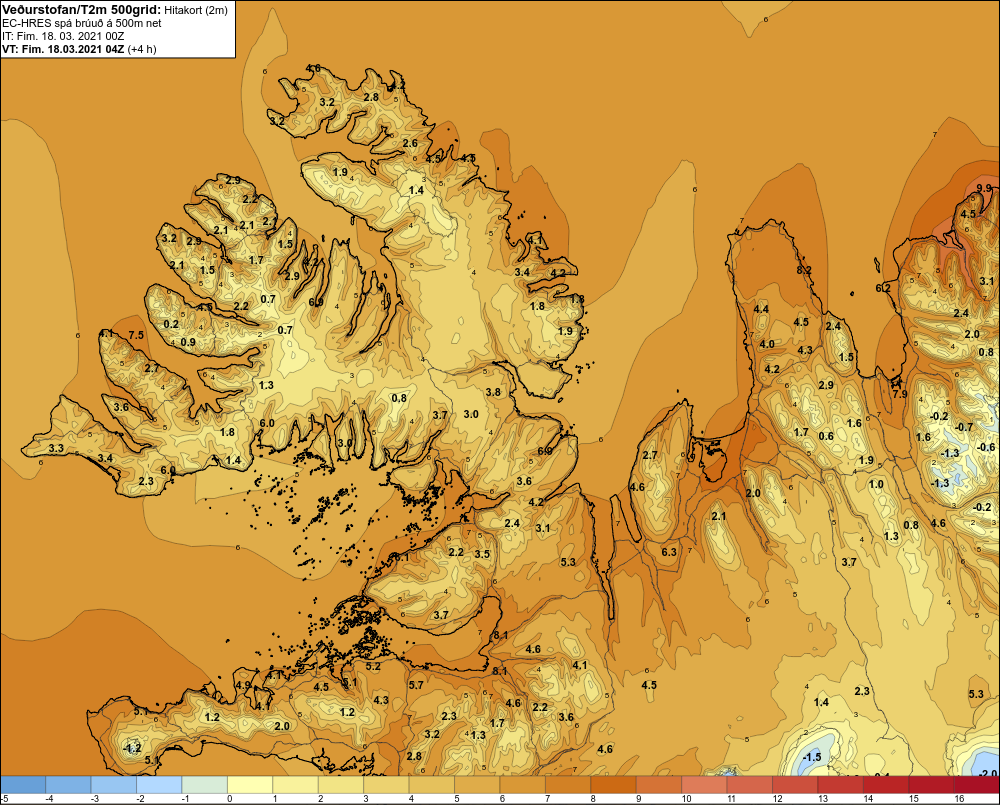The height and width of the screenshot is (805, 1000).
Task: Select the 2.6 temperature reading
Action: tap(409, 144)
